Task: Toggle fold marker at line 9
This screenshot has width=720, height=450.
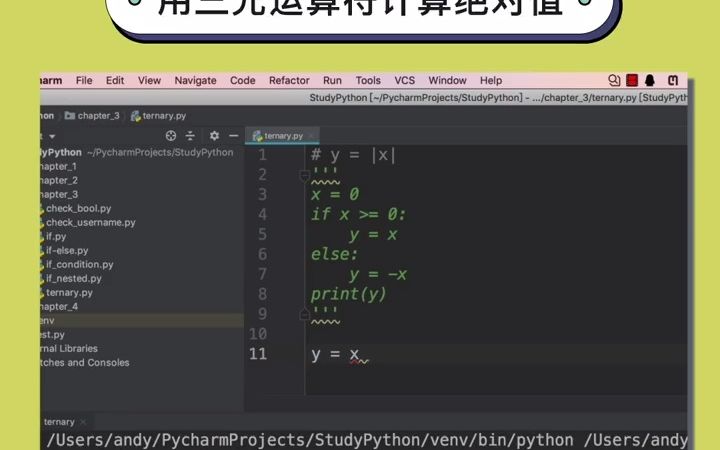Action: 304,315
